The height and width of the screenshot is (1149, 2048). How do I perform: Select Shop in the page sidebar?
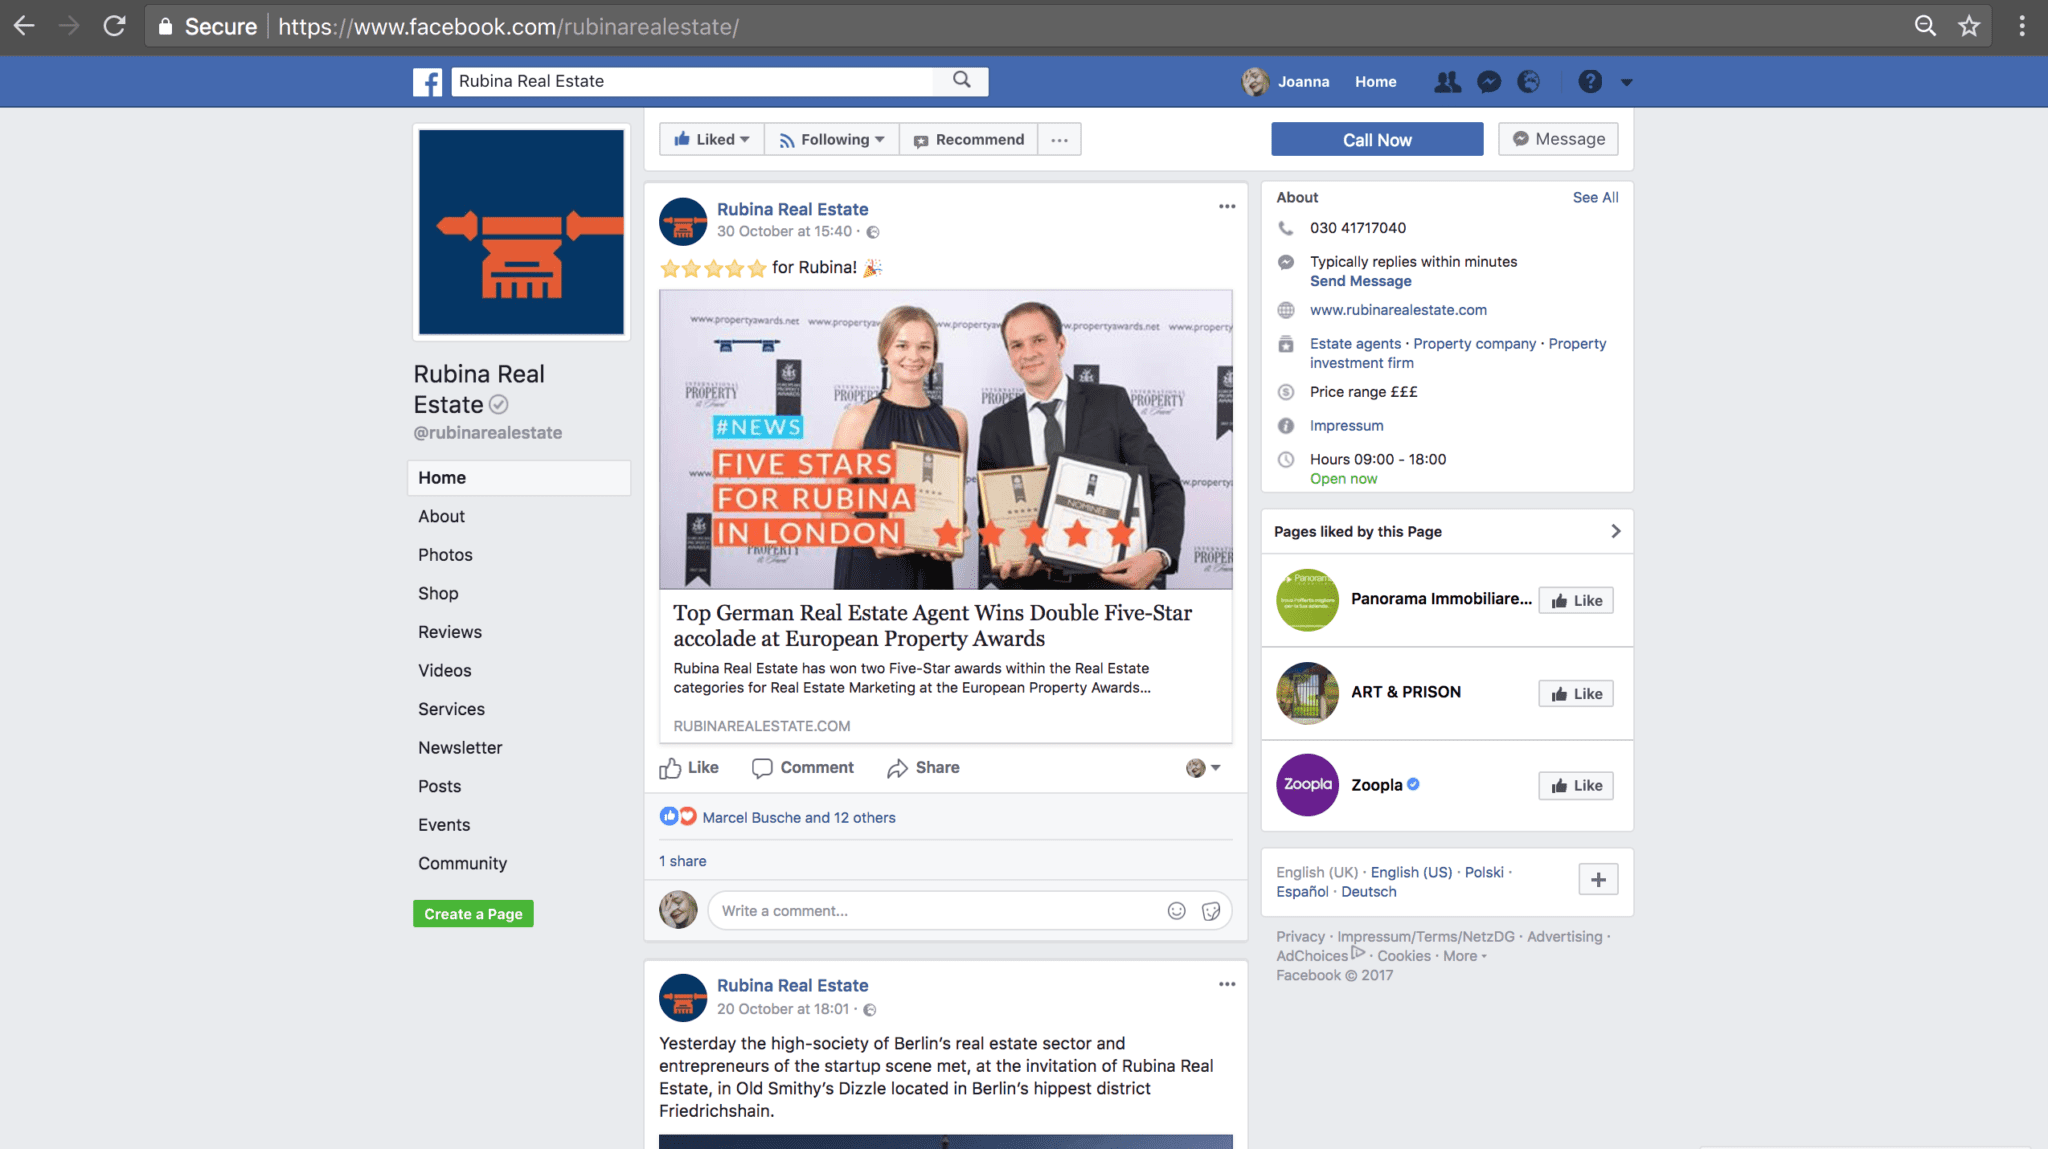(x=438, y=593)
